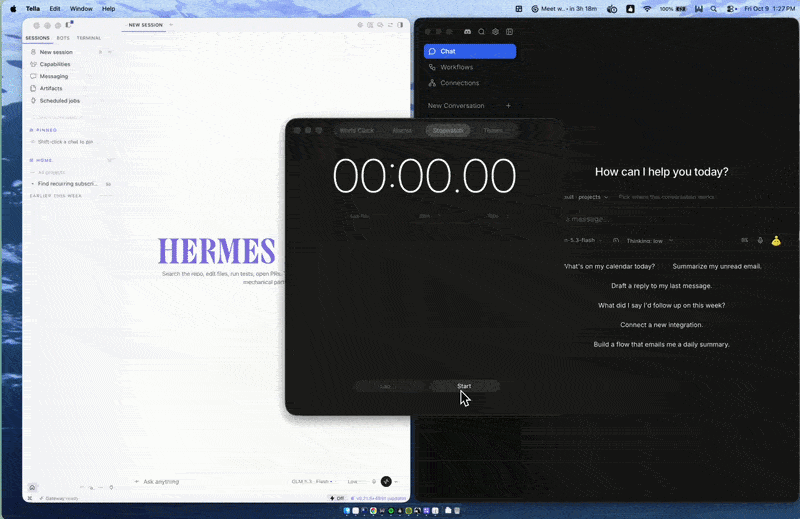Click the Artifacts document icon

click(x=33, y=88)
